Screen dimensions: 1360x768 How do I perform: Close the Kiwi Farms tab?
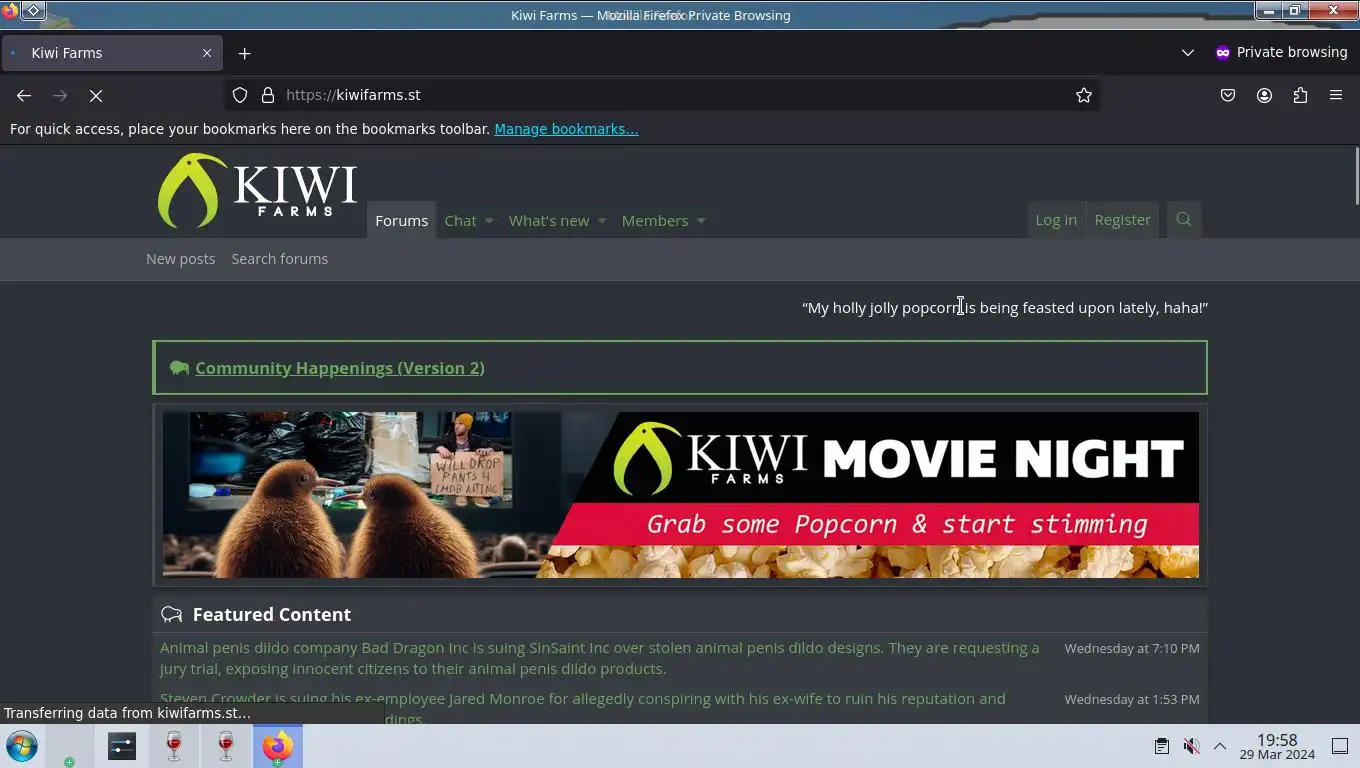pyautogui.click(x=207, y=53)
